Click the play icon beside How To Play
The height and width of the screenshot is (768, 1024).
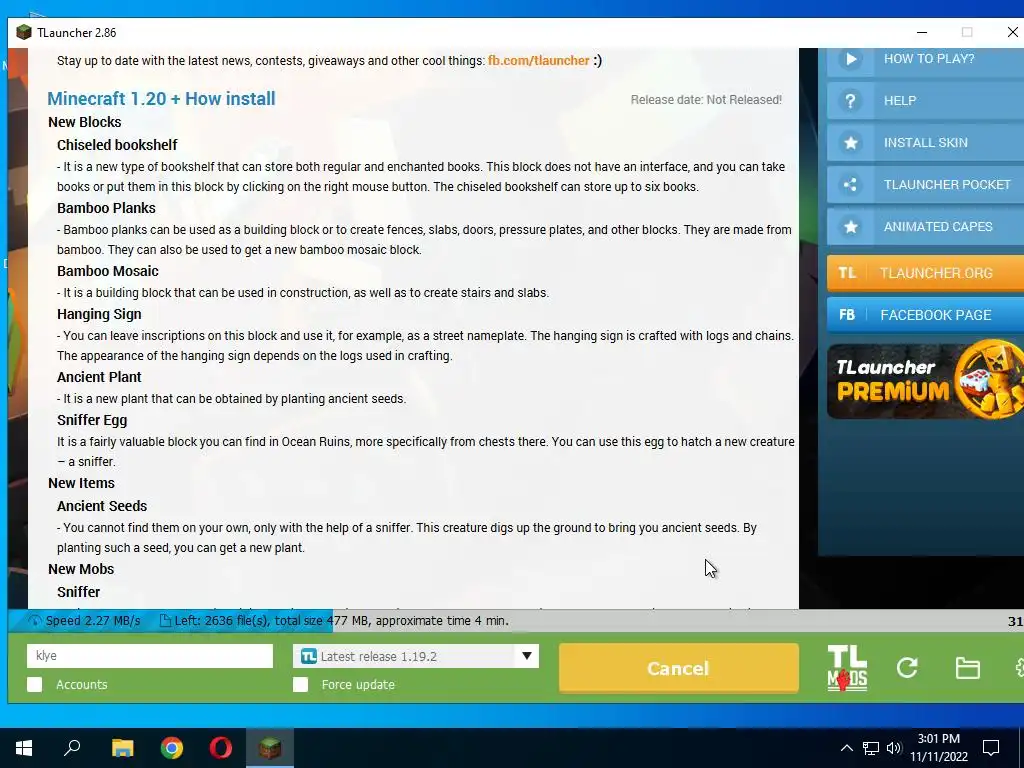(851, 59)
